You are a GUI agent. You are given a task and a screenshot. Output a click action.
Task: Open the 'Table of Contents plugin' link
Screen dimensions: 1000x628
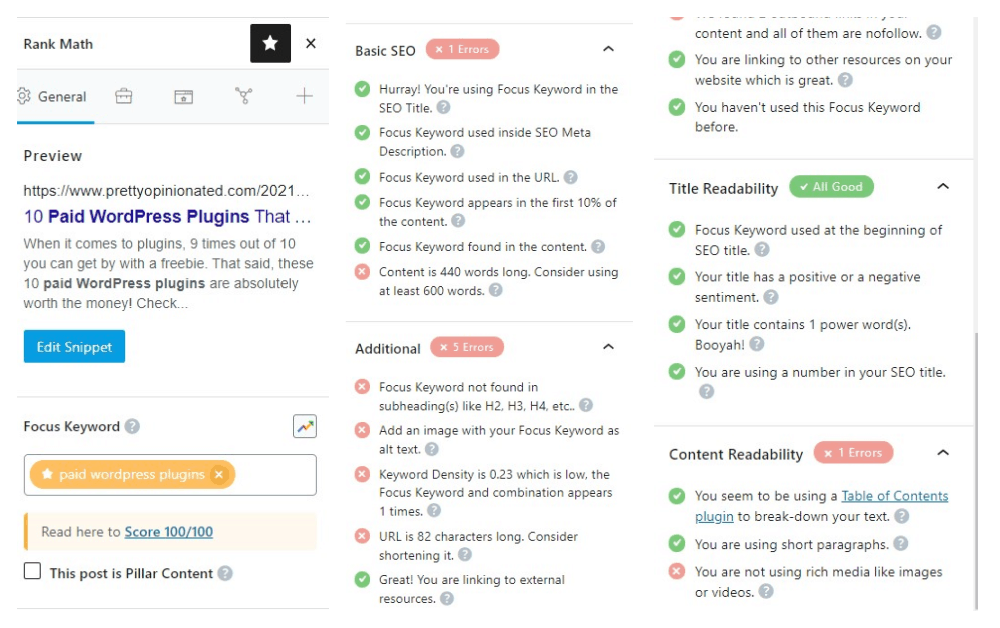point(821,506)
